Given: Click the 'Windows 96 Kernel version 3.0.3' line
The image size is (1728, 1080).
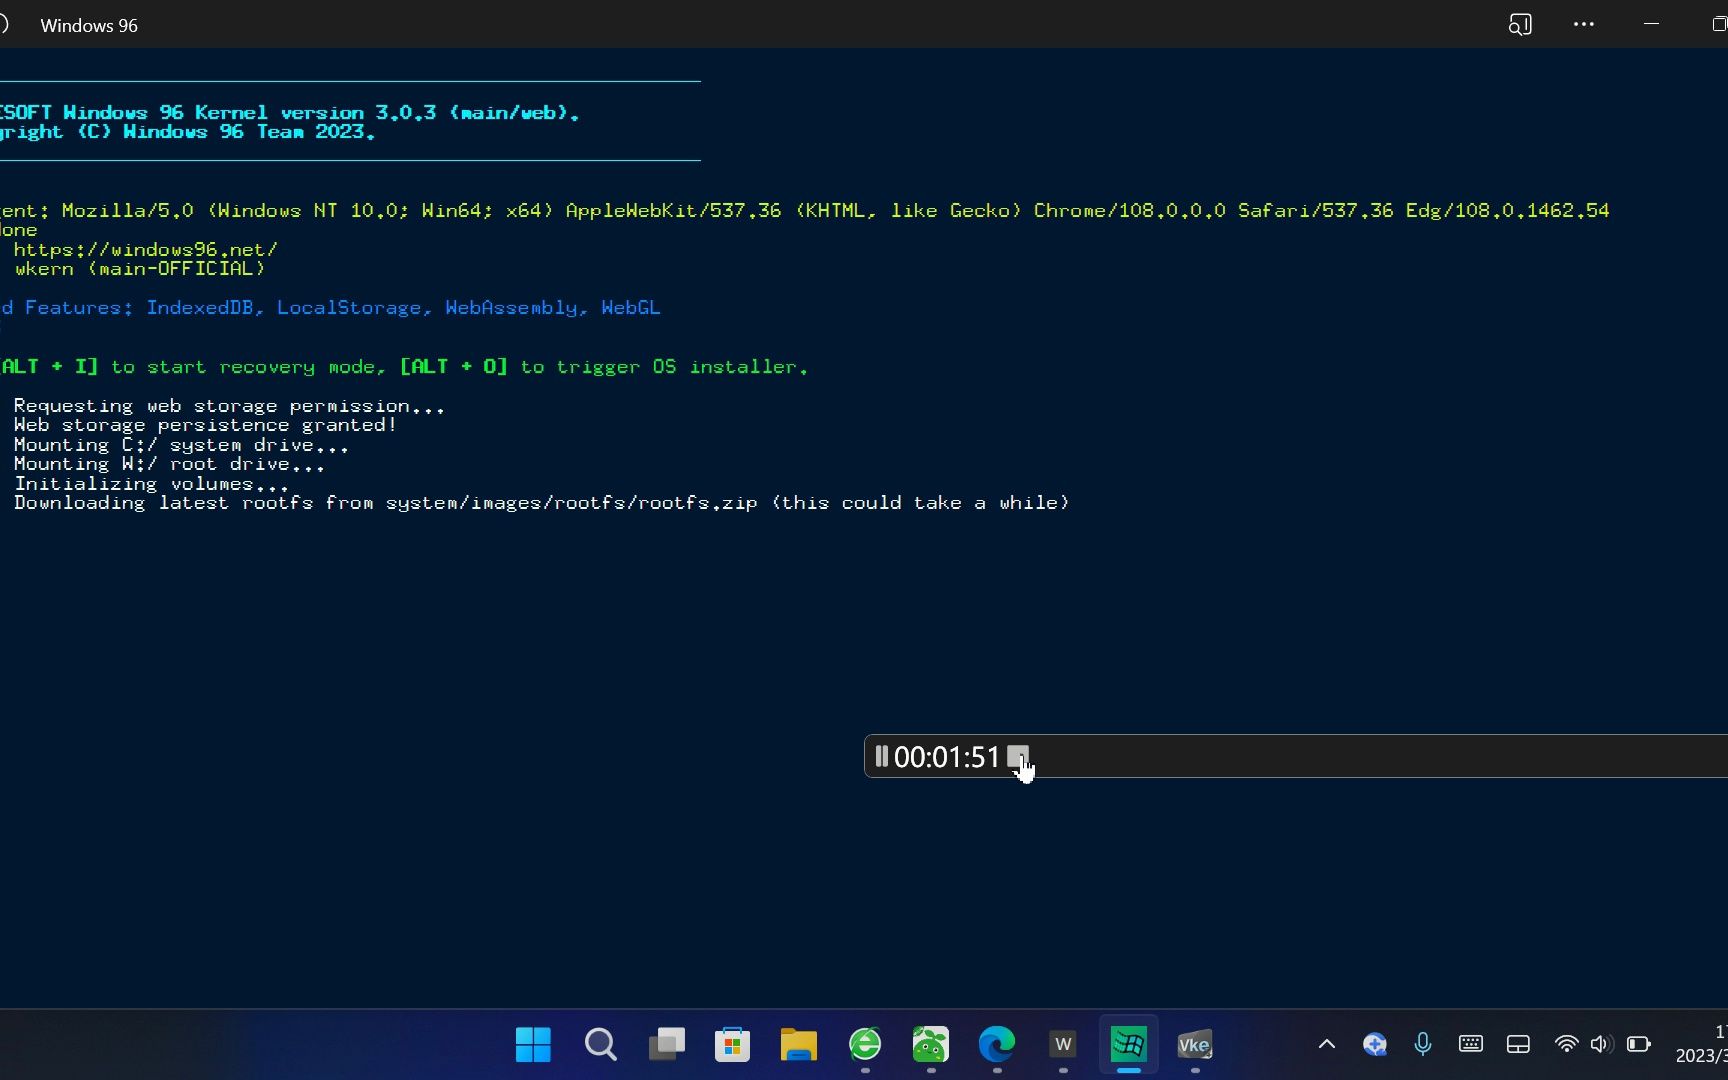Looking at the screenshot, I should point(290,112).
